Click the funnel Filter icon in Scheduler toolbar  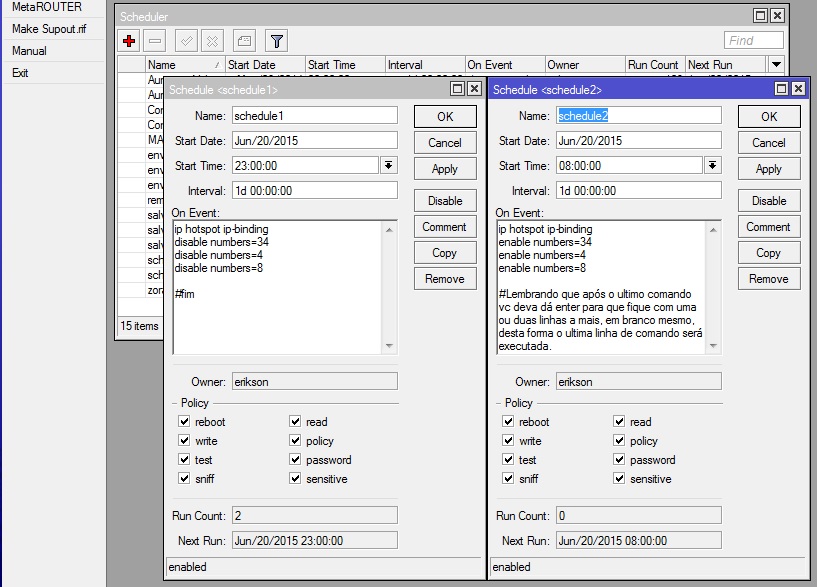coord(276,41)
